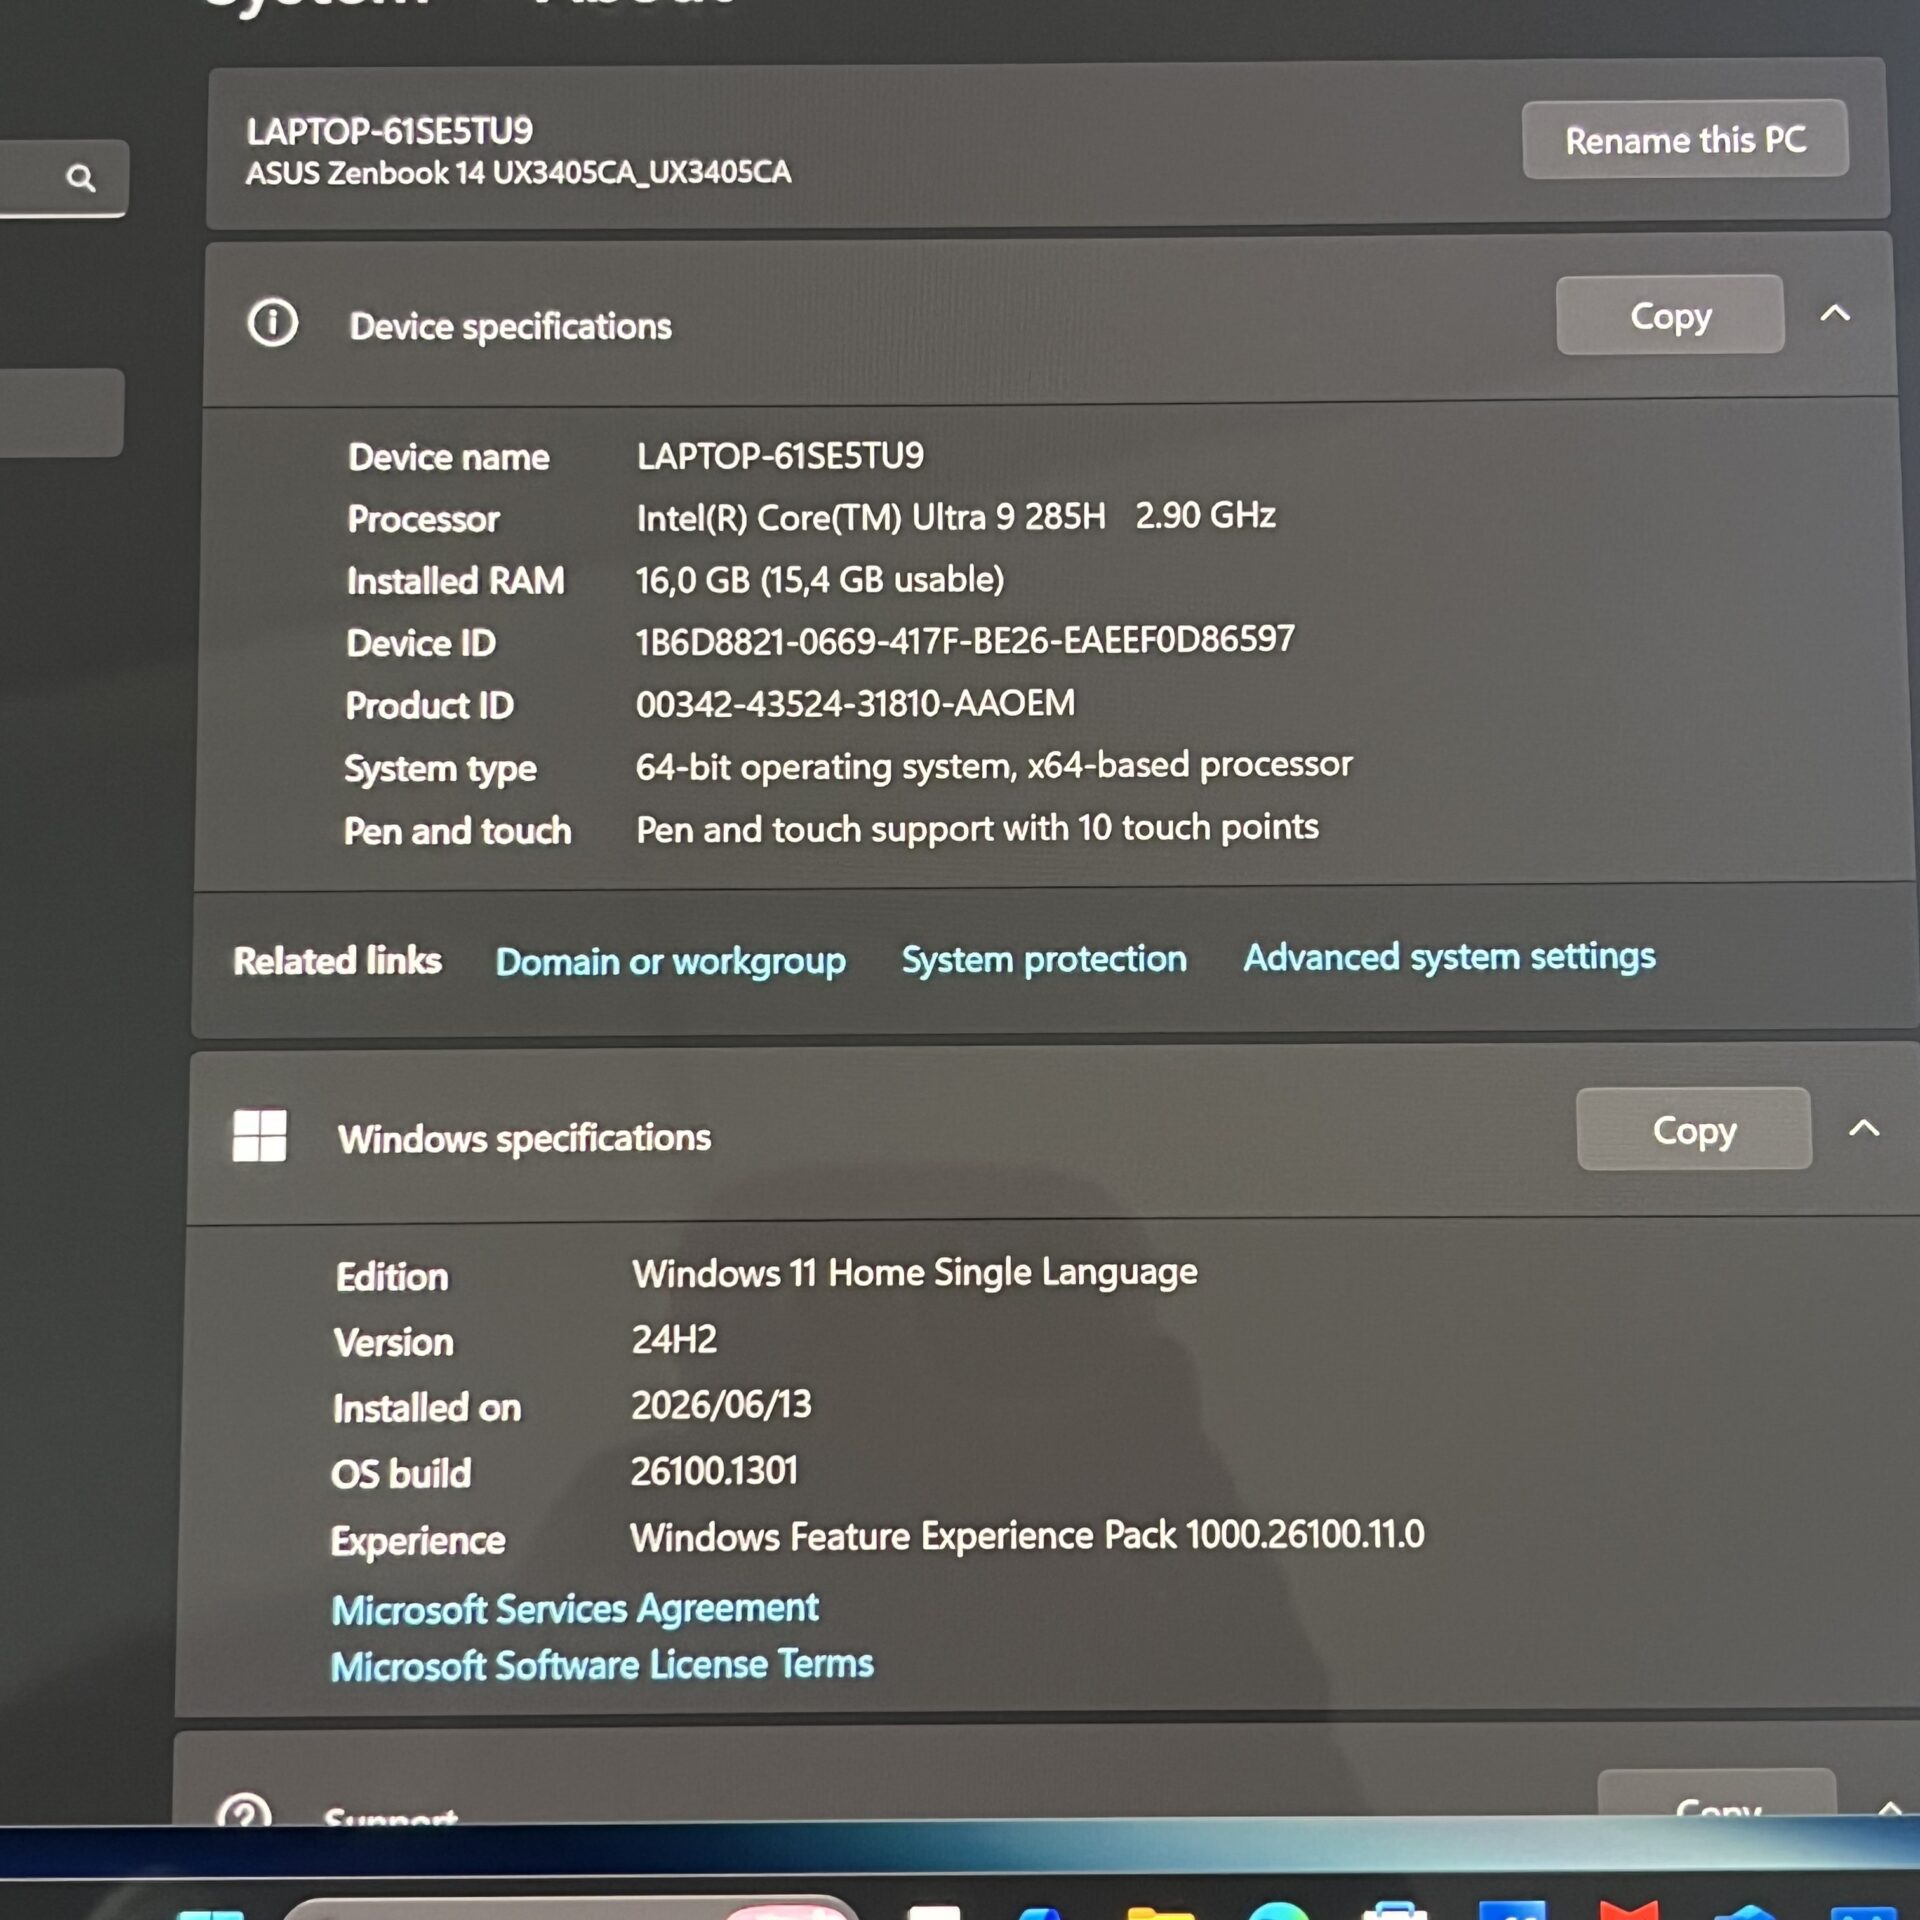Click the Processor label
The height and width of the screenshot is (1920, 1920).
[423, 519]
